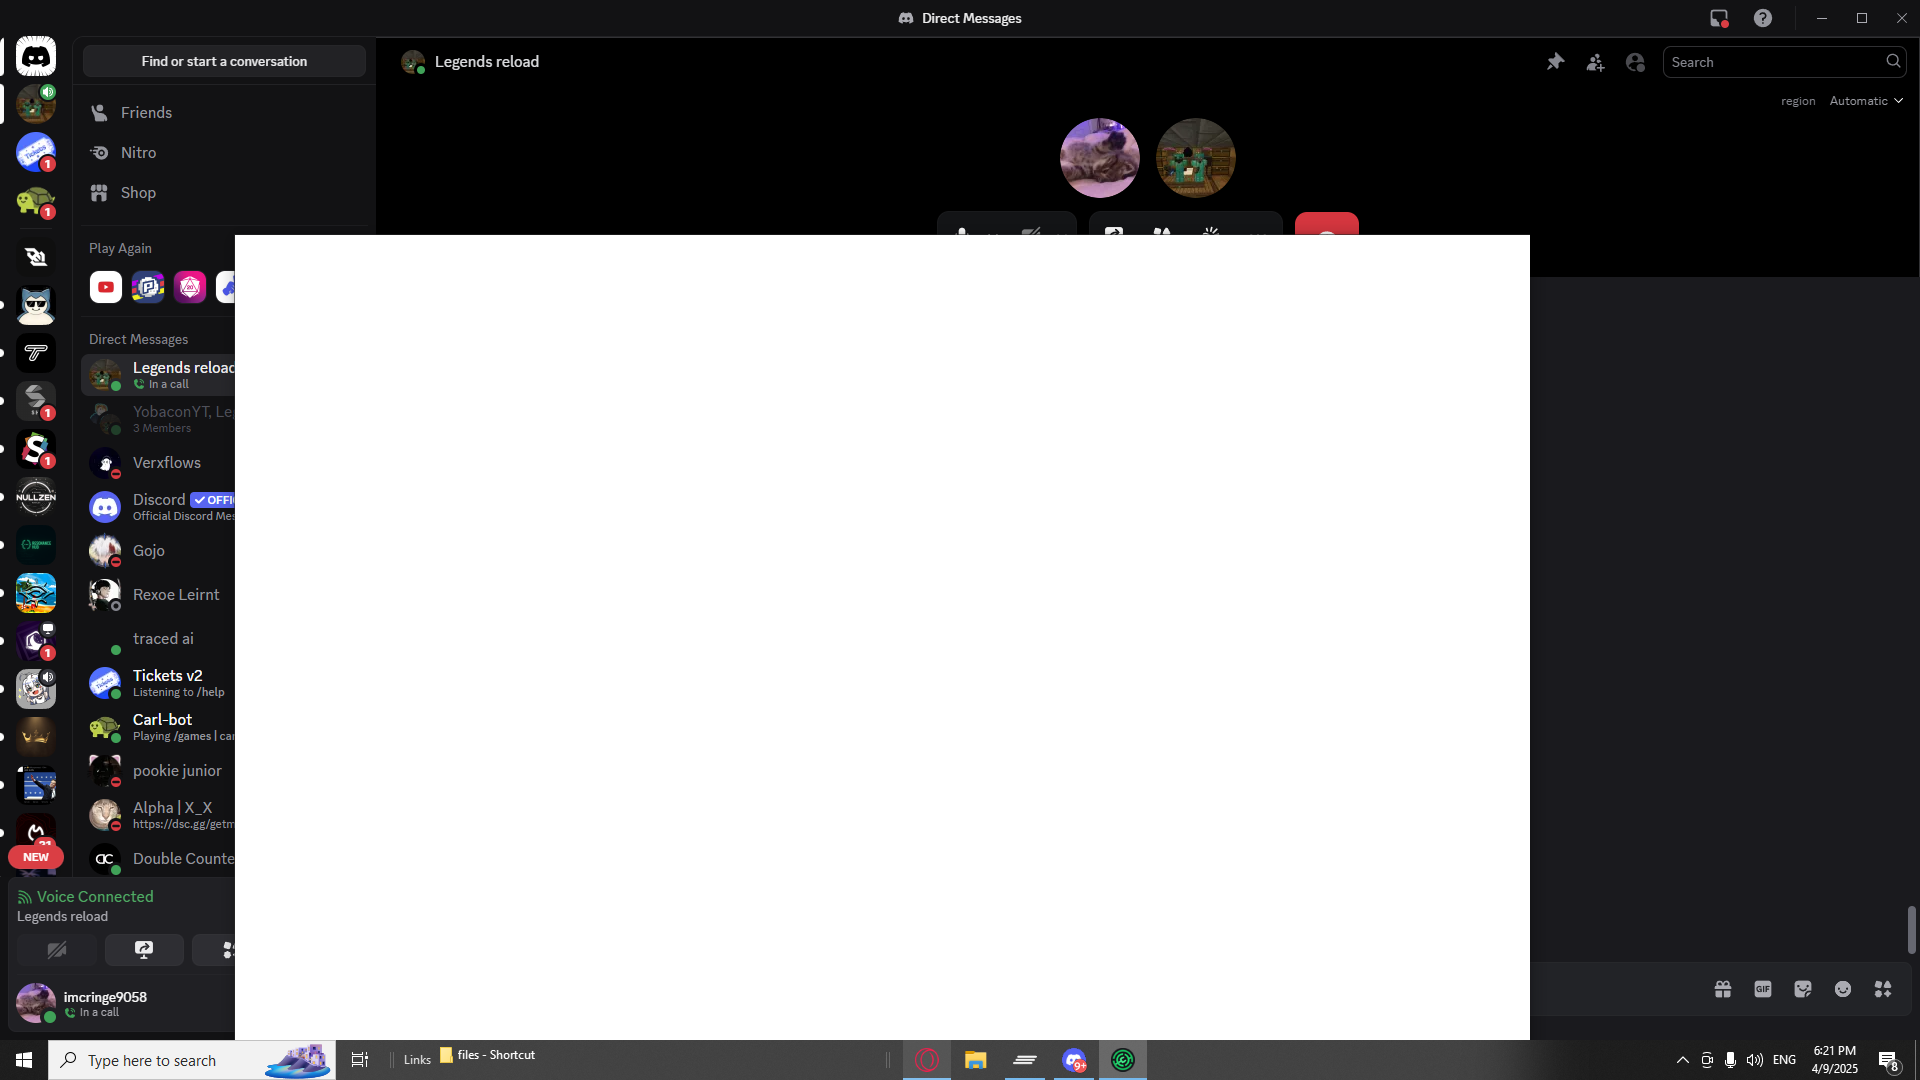Open the NULLZEN server
This screenshot has height=1080, width=1920.
(36, 497)
